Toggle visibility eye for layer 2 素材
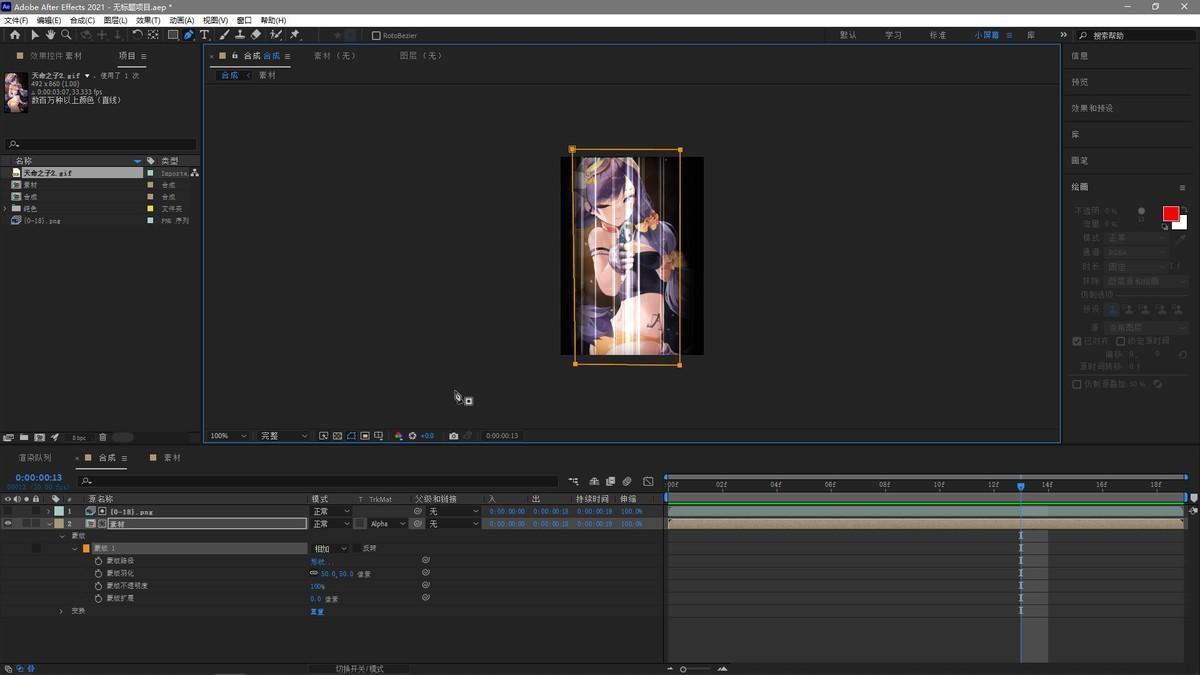Image resolution: width=1200 pixels, height=675 pixels. [8, 523]
